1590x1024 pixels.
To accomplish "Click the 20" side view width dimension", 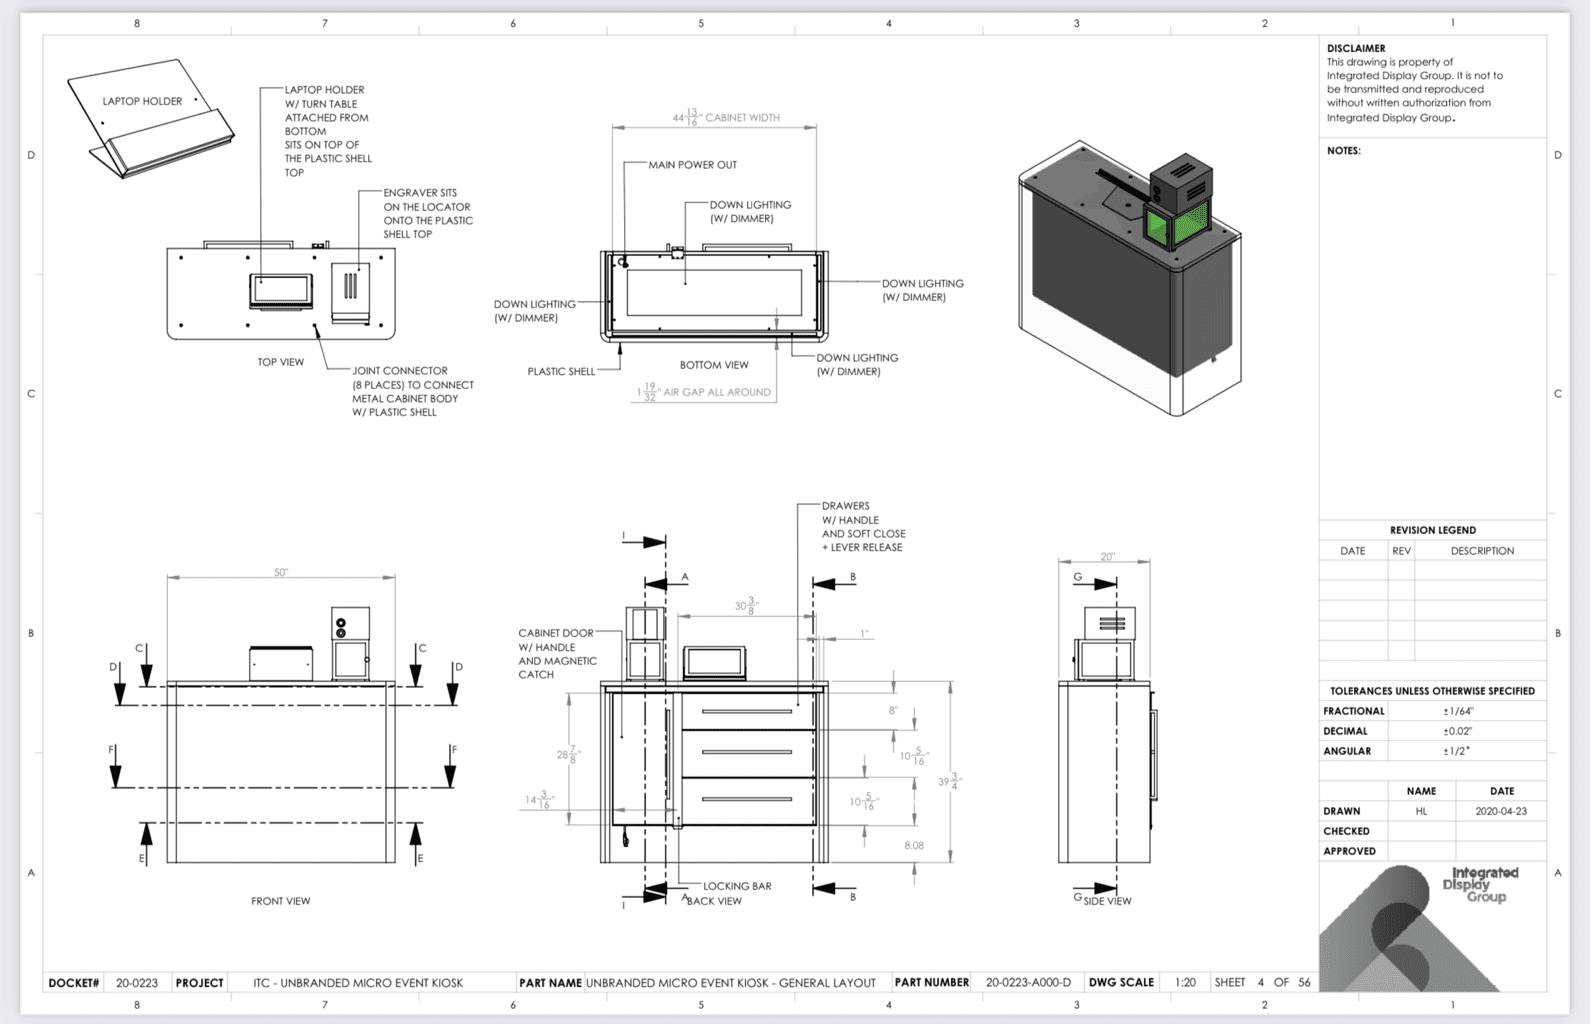I will pos(1107,557).
